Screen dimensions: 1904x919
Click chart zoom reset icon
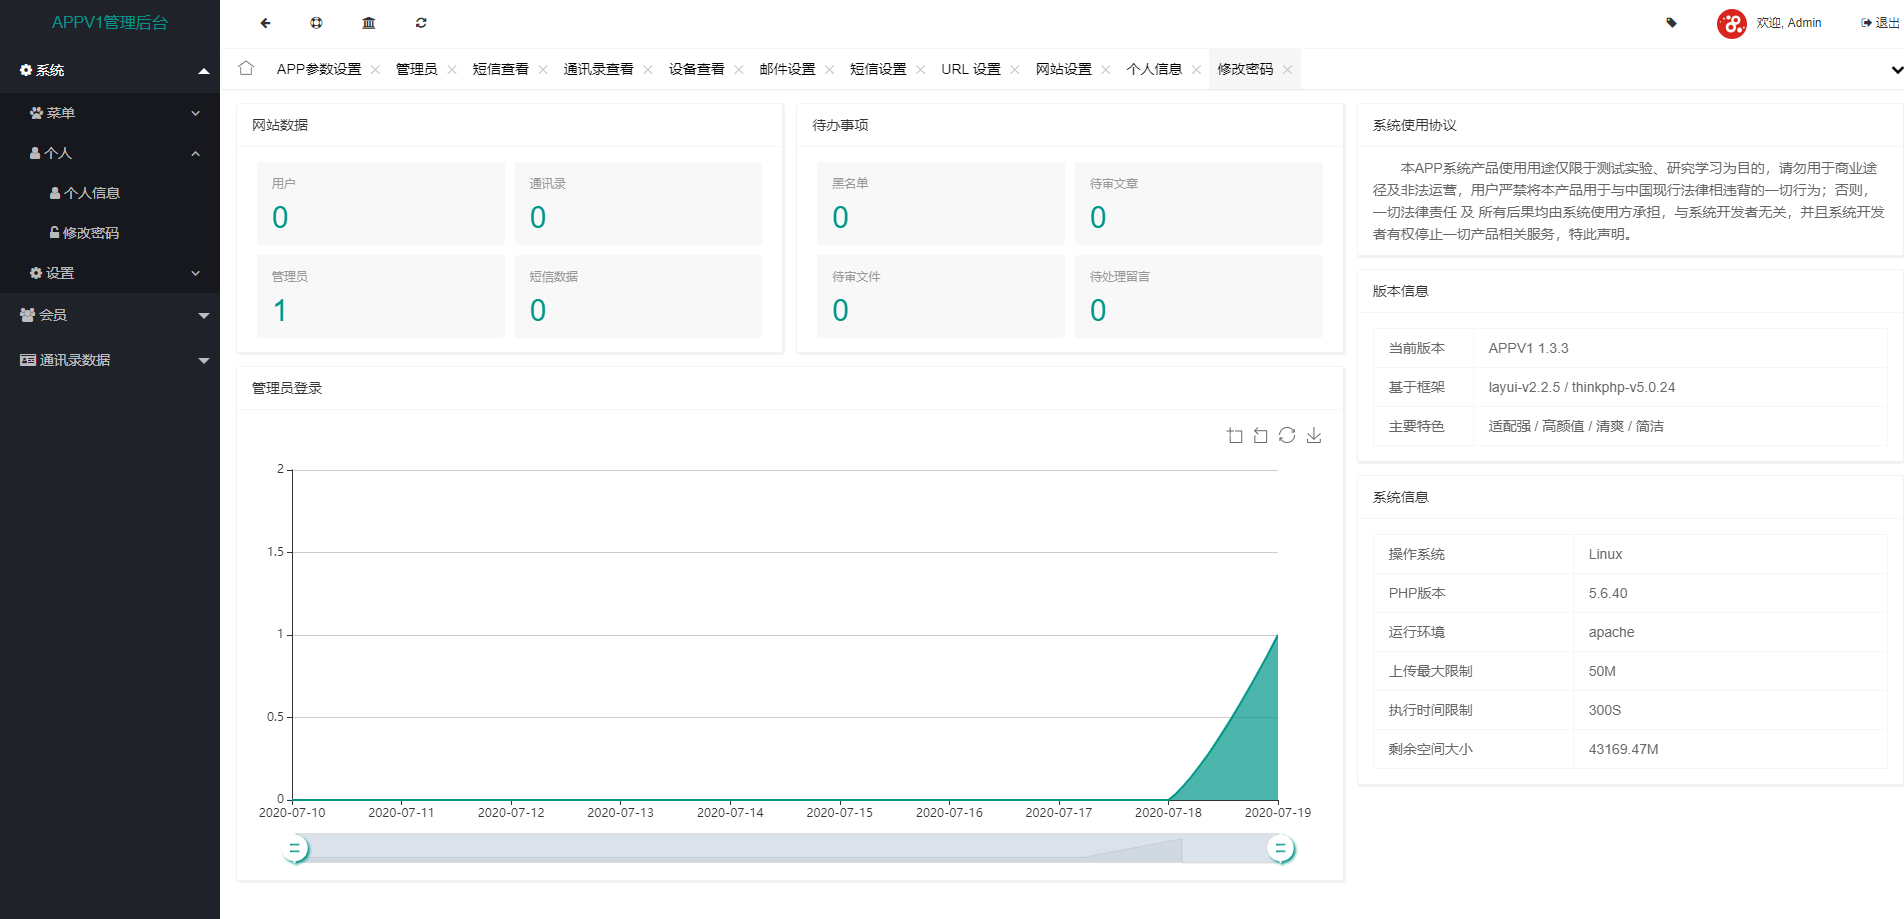click(1261, 435)
